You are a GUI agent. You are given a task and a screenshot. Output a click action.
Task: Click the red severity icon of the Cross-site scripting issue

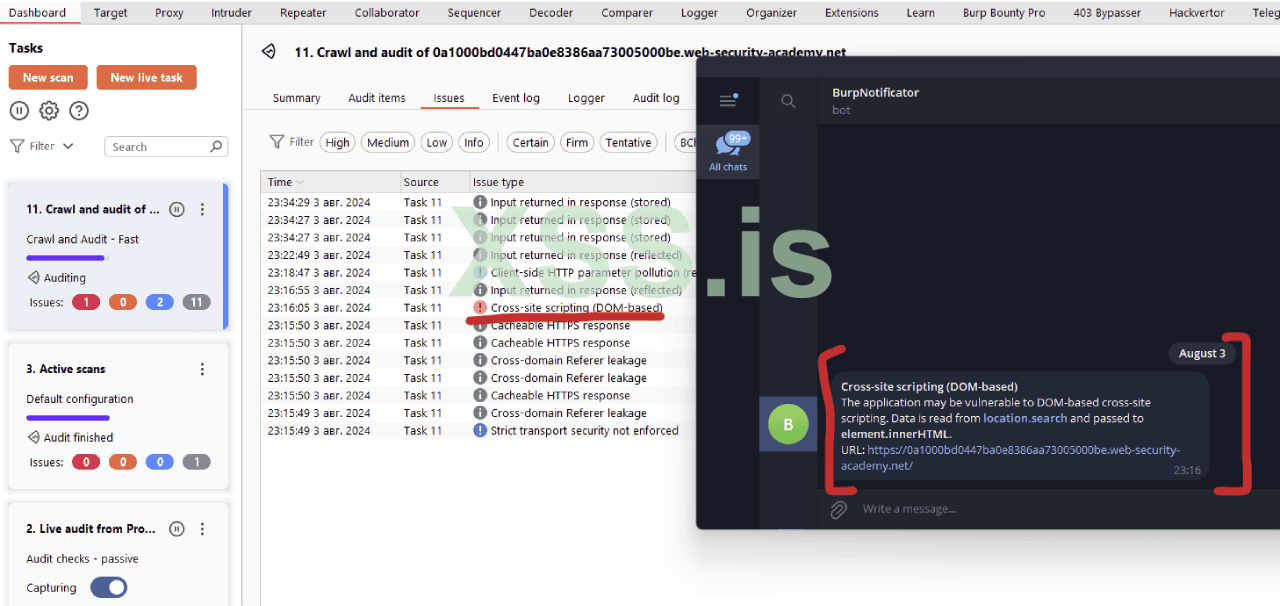point(480,308)
